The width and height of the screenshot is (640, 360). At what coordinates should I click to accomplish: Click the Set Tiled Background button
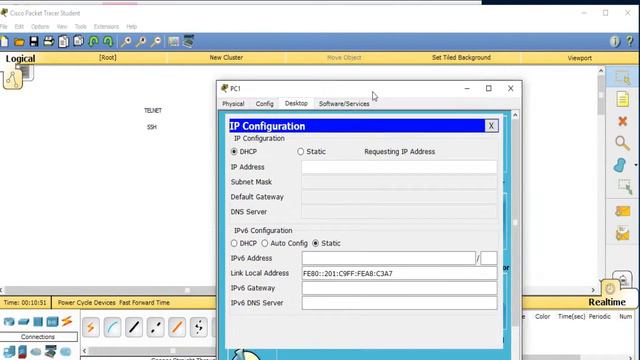(x=461, y=58)
